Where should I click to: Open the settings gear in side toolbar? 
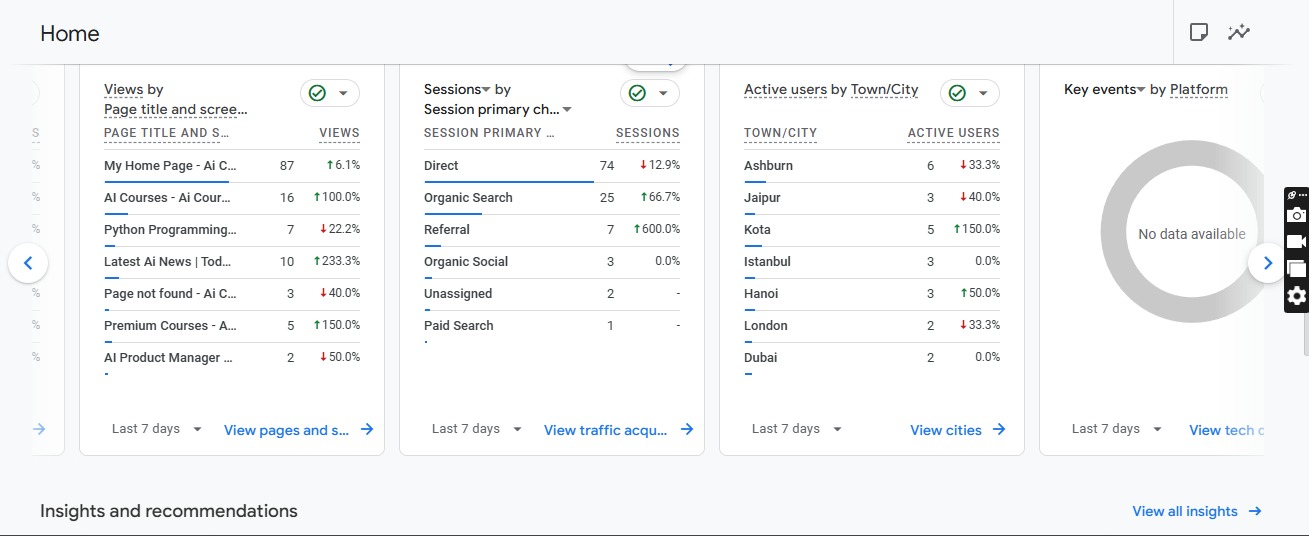pos(1296,296)
